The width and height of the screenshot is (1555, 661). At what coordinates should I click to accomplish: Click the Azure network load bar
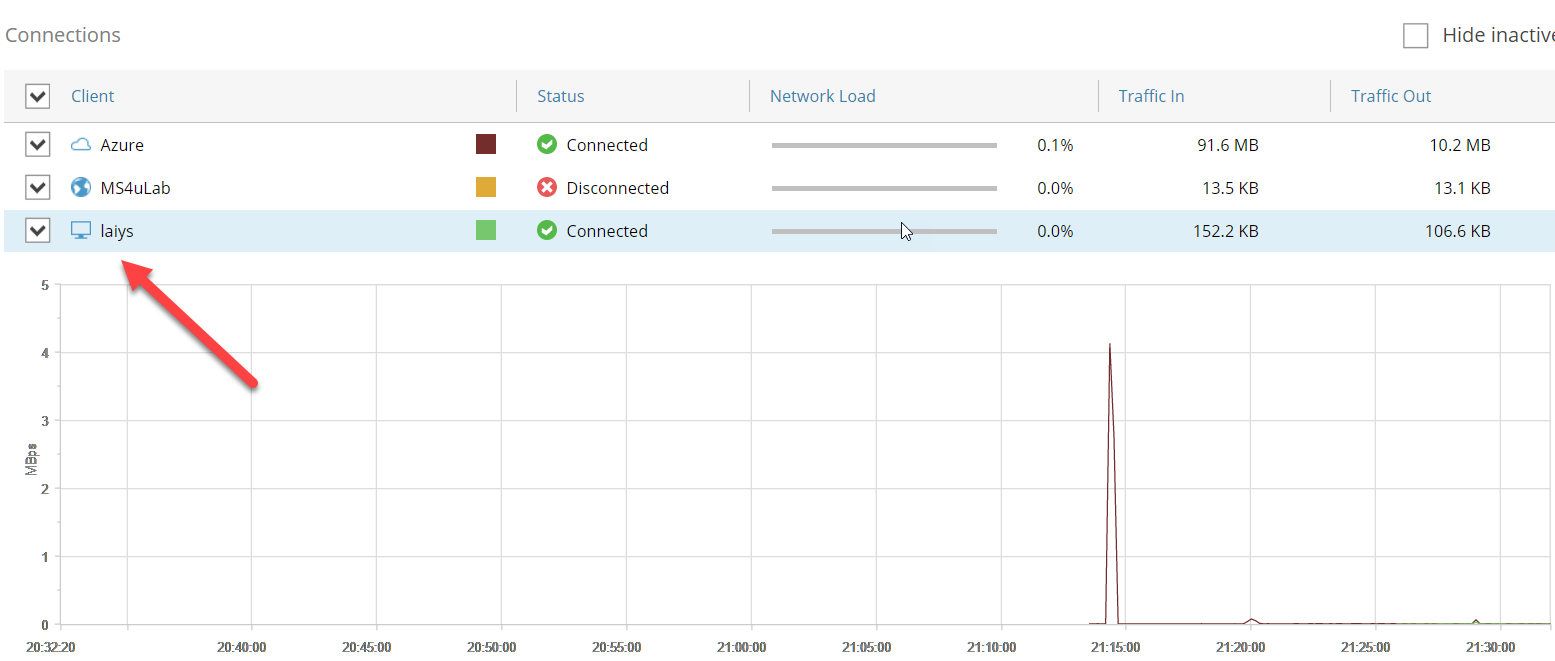coord(884,145)
